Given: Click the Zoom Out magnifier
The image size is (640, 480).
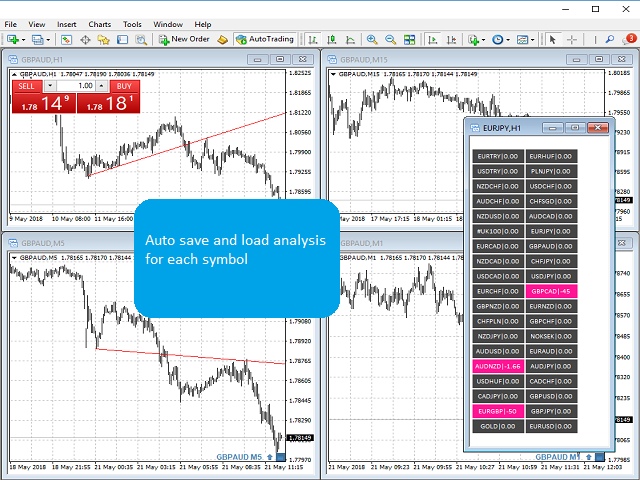Looking at the screenshot, I should coord(391,40).
